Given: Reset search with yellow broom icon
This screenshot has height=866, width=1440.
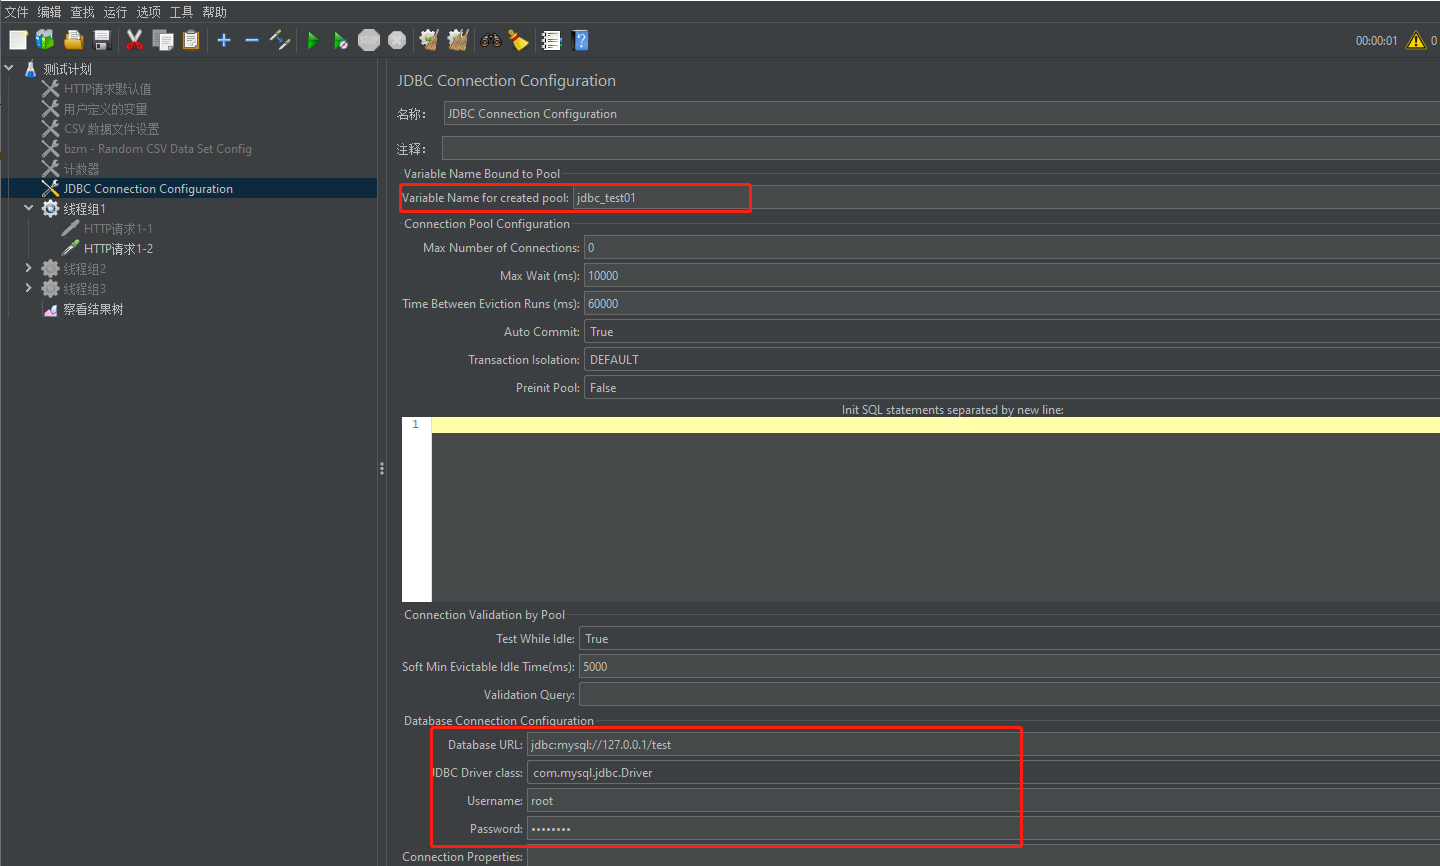Looking at the screenshot, I should click(518, 40).
